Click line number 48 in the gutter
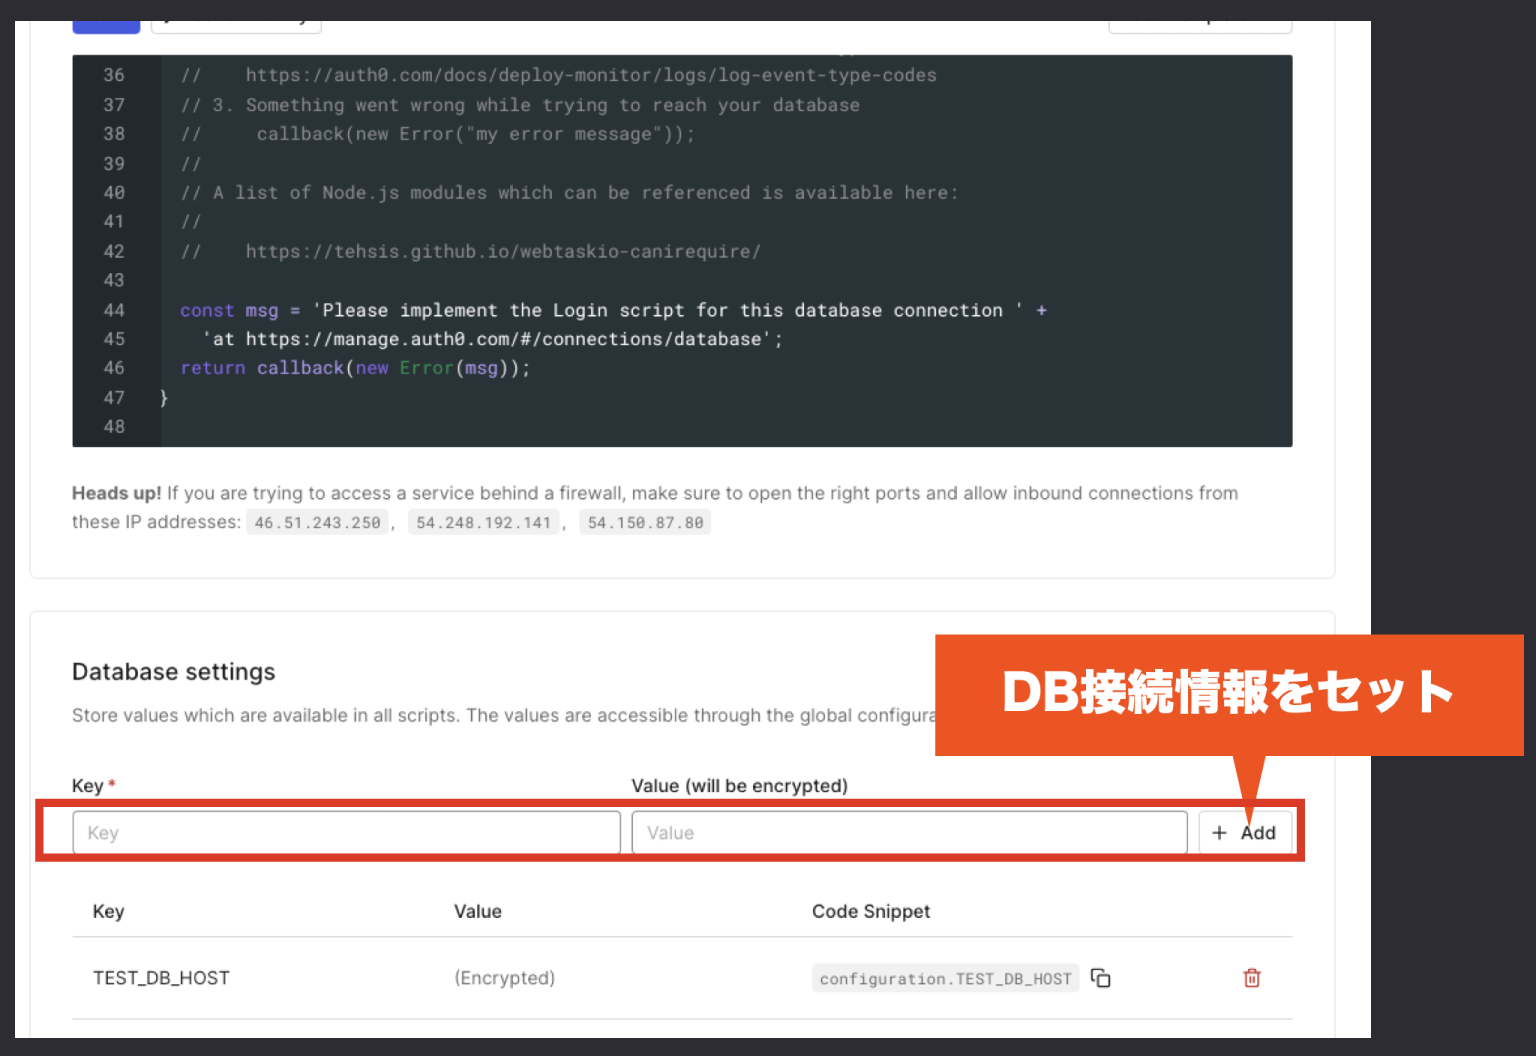Image resolution: width=1536 pixels, height=1056 pixels. pyautogui.click(x=113, y=426)
